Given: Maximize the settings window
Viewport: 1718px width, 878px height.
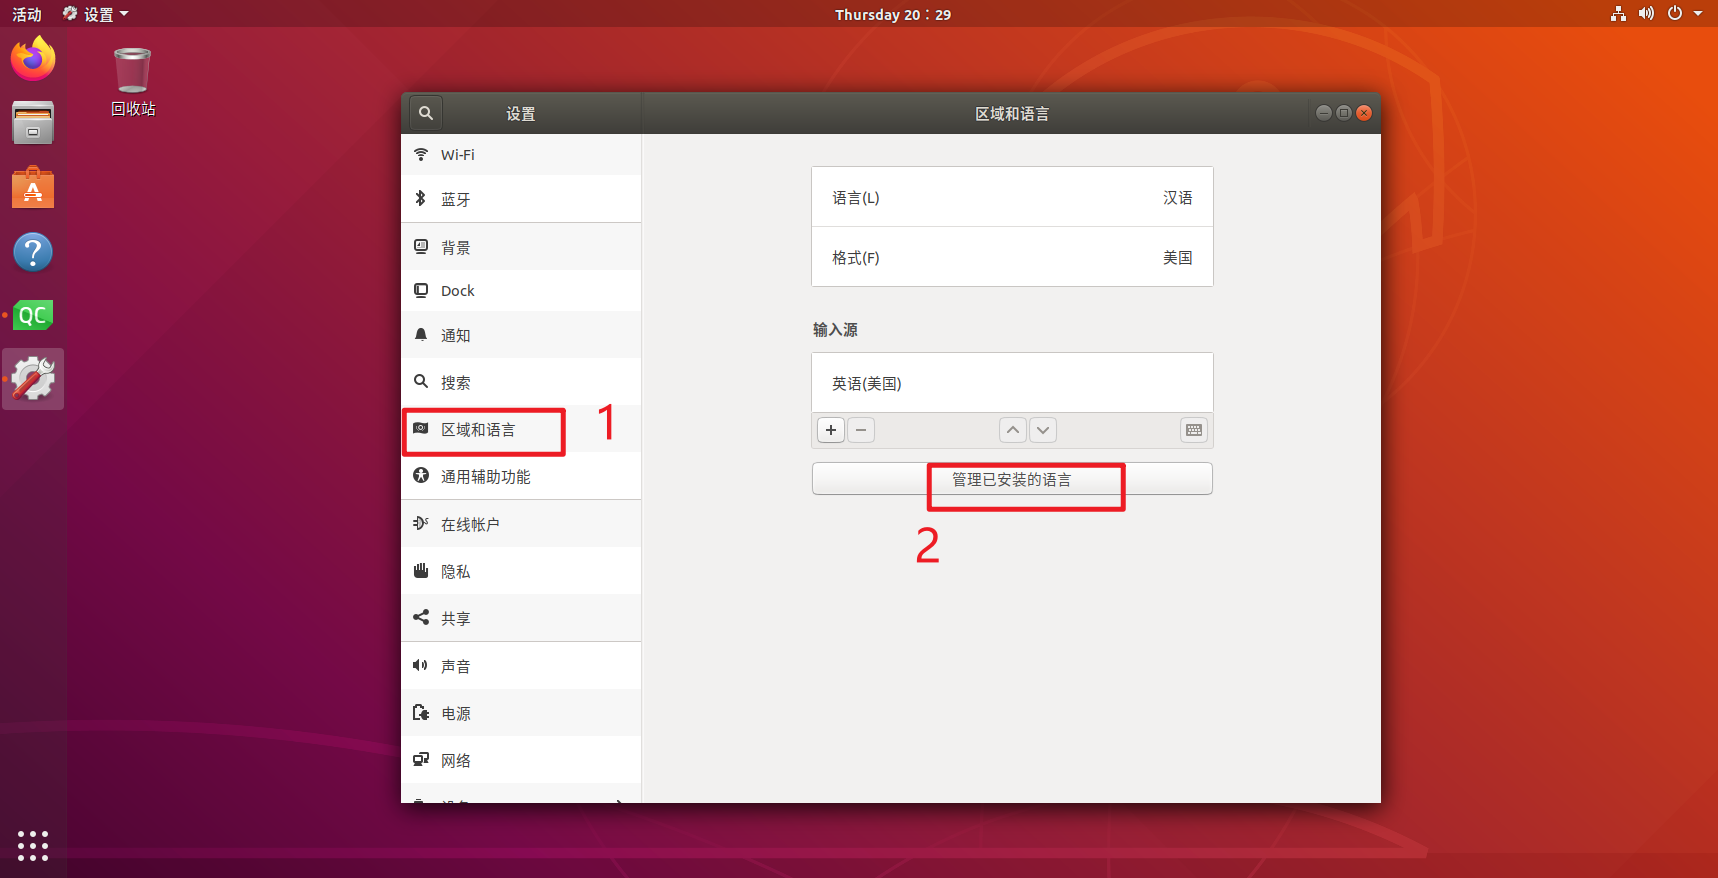Looking at the screenshot, I should (x=1344, y=113).
